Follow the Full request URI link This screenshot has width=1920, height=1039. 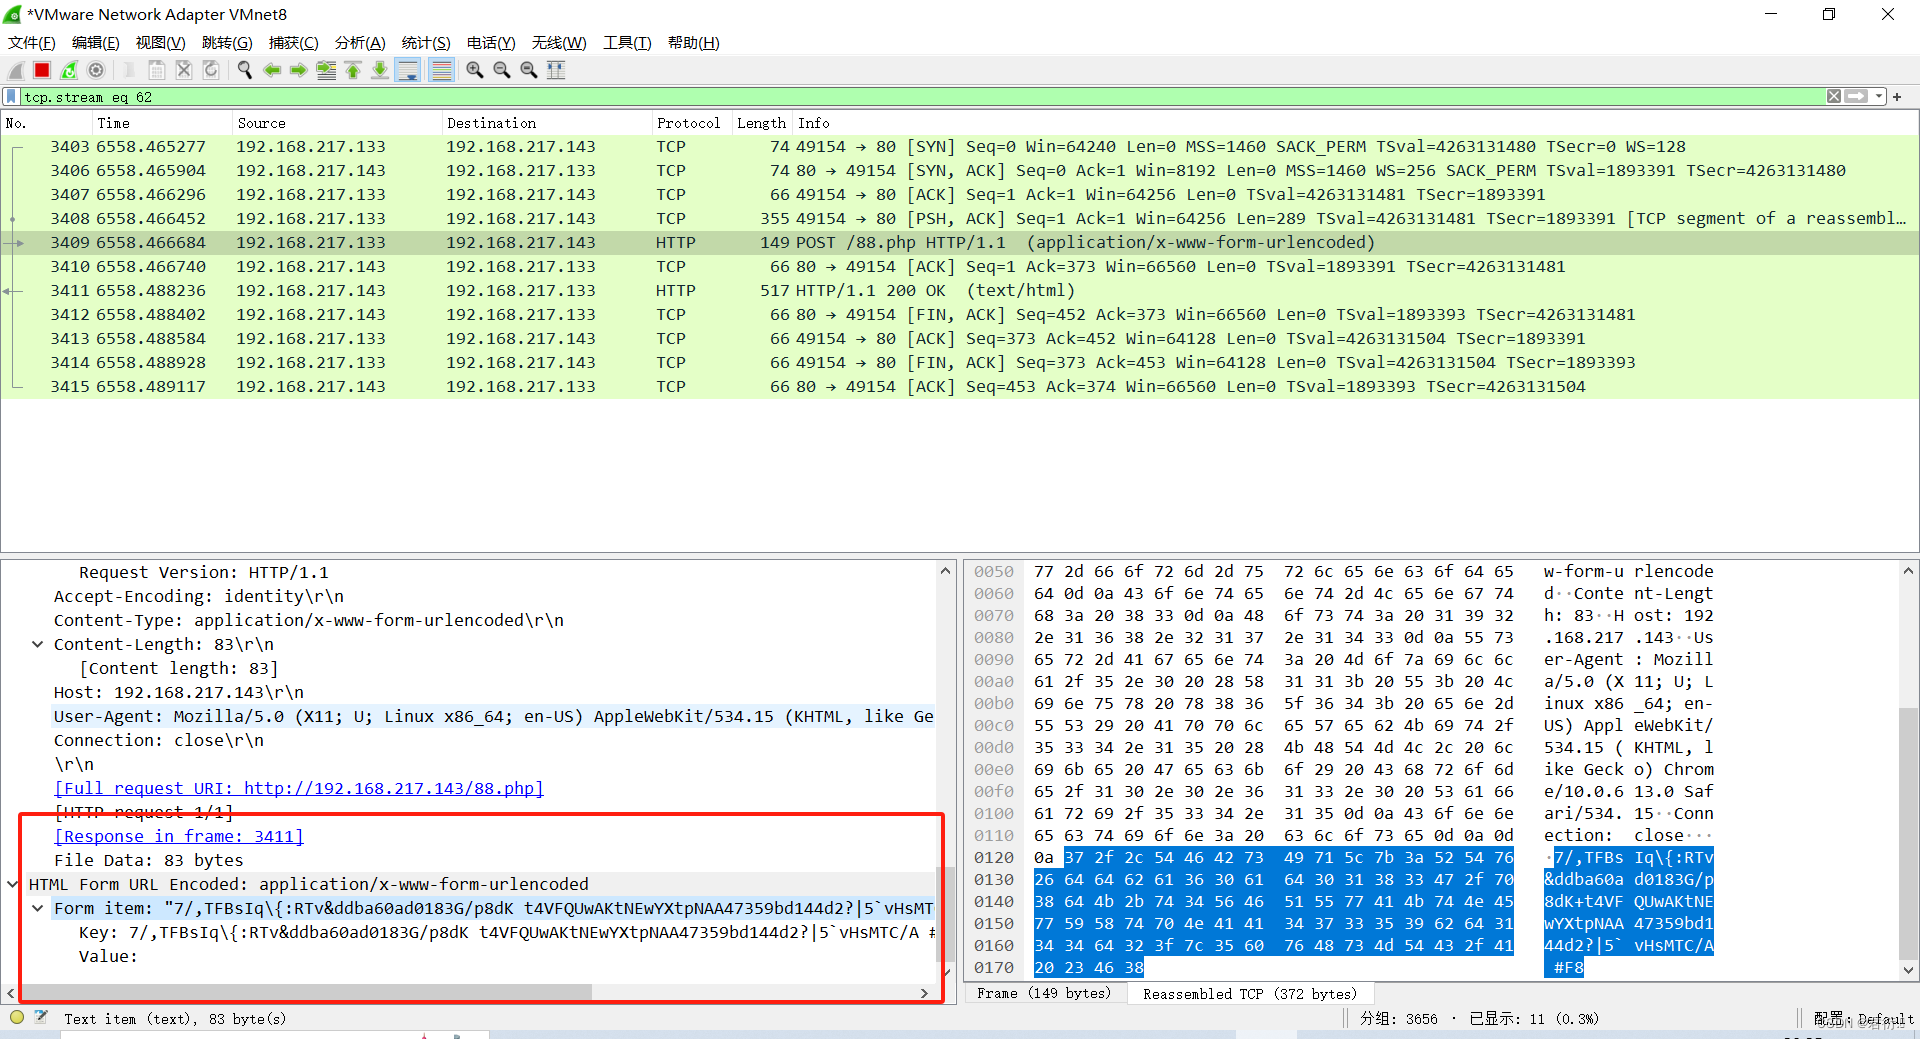(x=299, y=788)
